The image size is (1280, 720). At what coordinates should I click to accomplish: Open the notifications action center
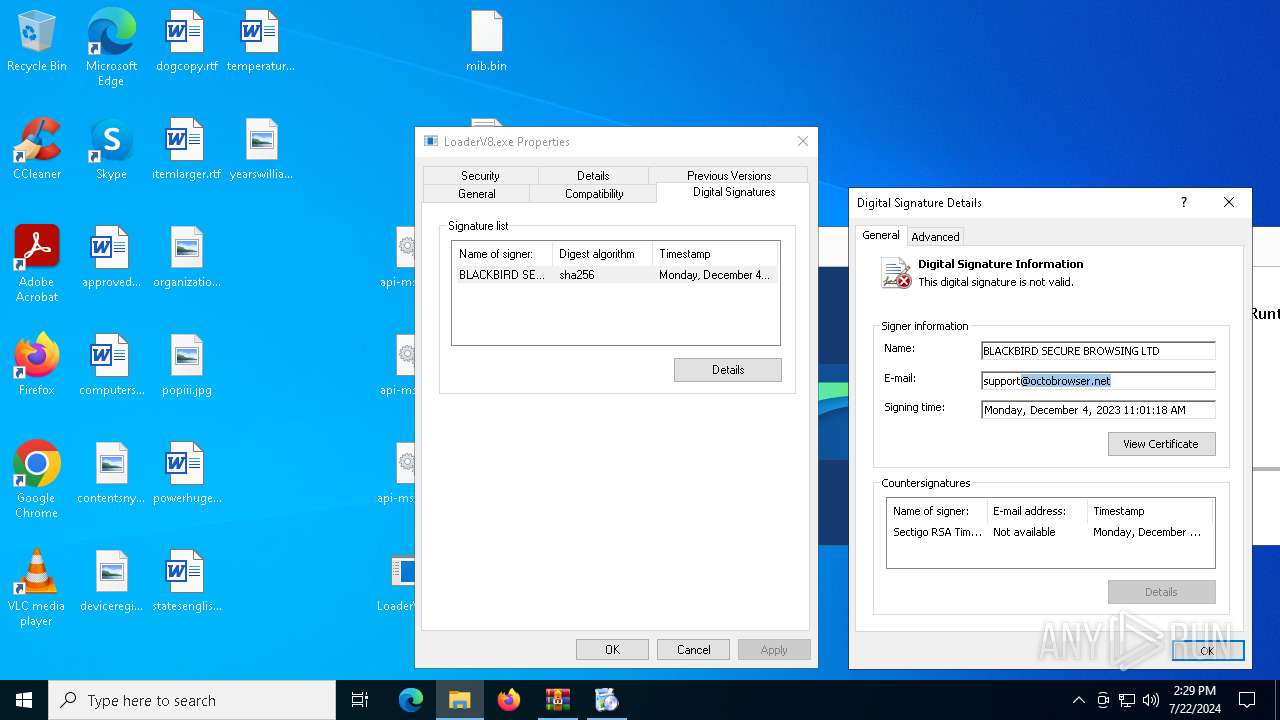pyautogui.click(x=1247, y=700)
